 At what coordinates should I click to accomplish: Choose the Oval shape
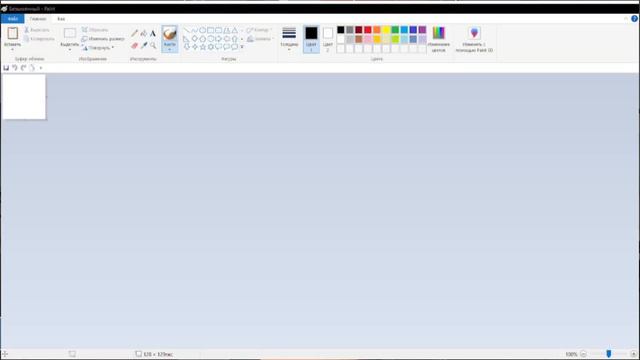(x=202, y=30)
